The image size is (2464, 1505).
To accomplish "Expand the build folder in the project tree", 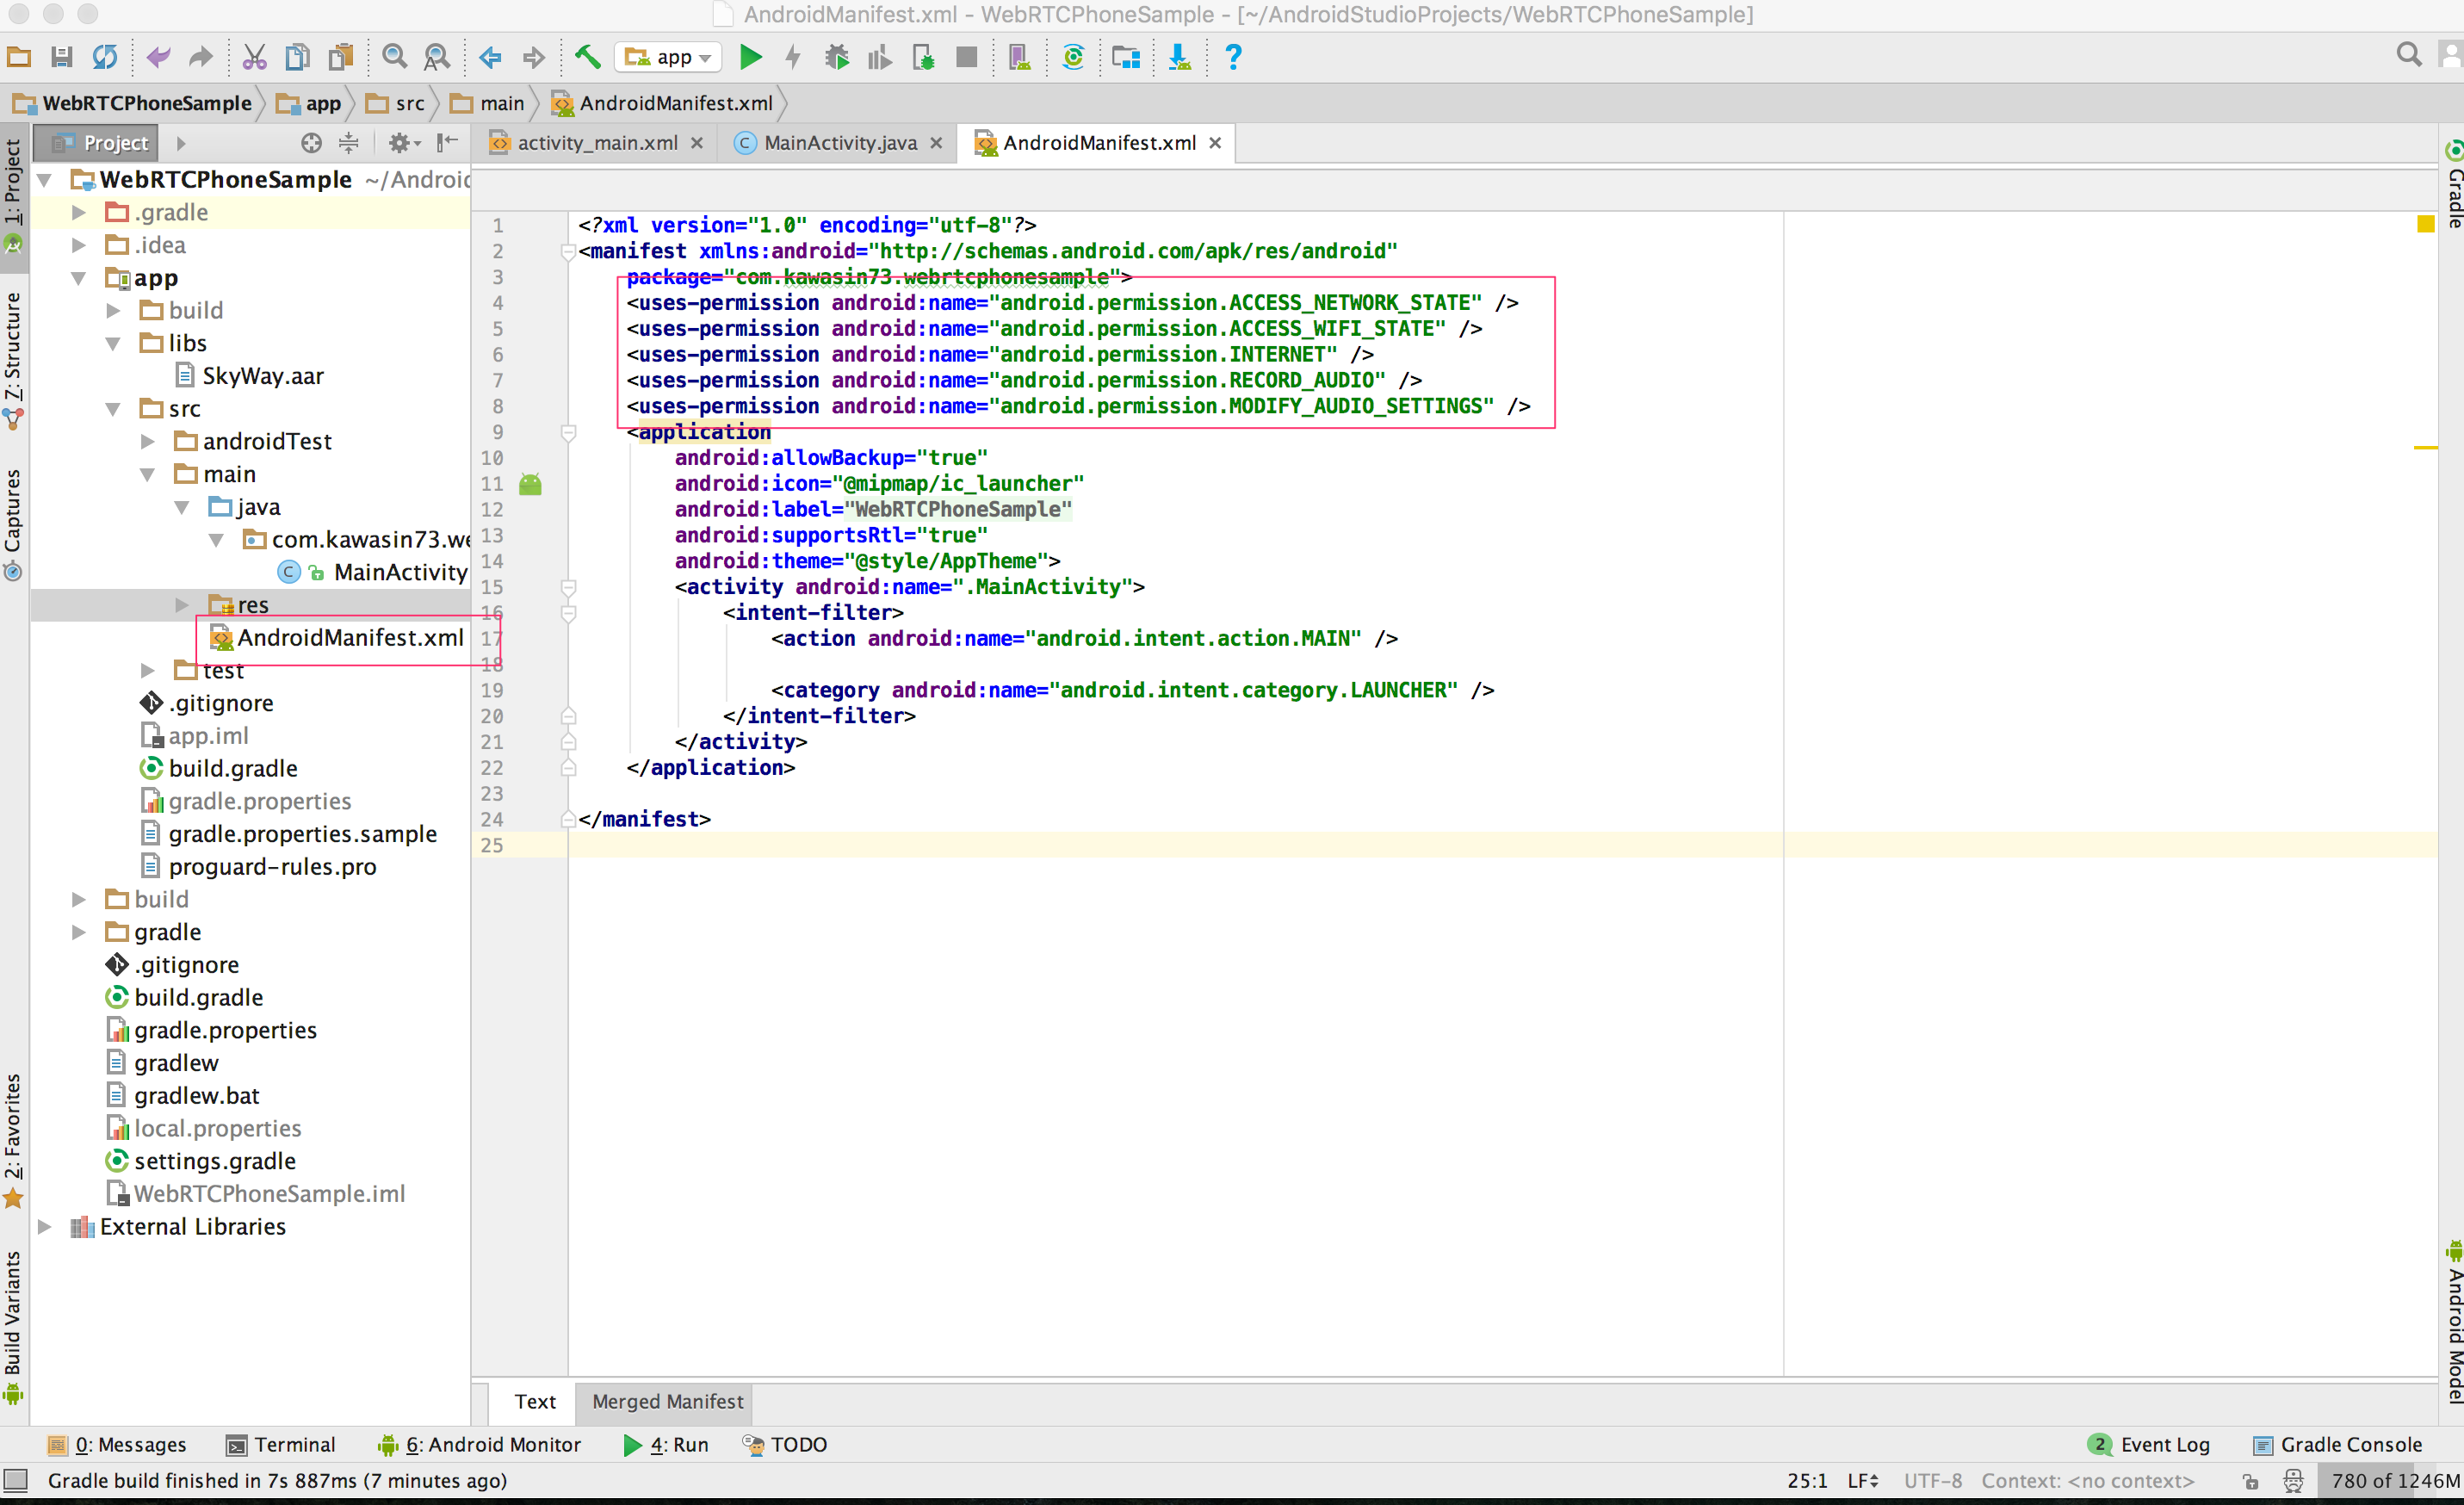I will tap(112, 310).
